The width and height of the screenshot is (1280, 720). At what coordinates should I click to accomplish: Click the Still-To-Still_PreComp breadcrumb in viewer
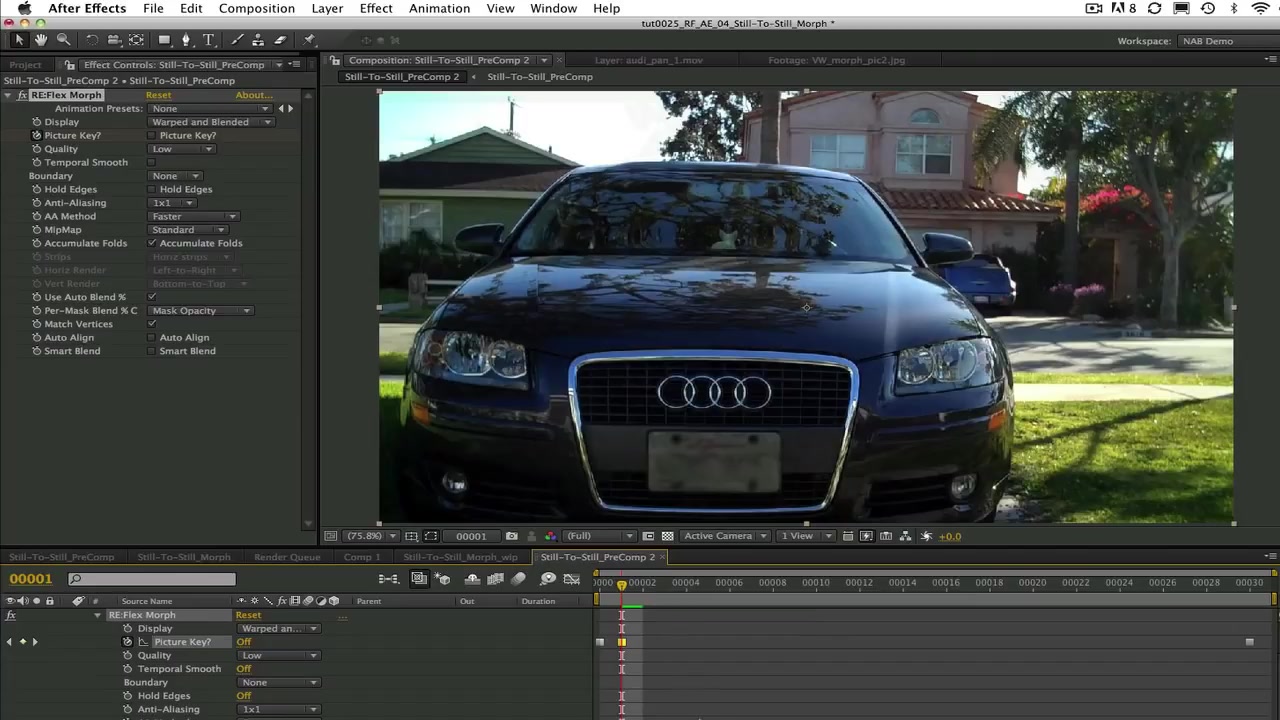(x=540, y=77)
